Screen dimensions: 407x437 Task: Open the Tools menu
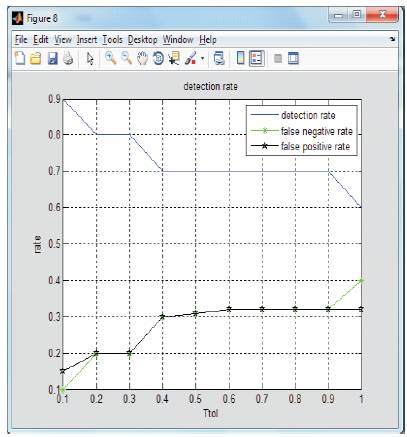112,40
